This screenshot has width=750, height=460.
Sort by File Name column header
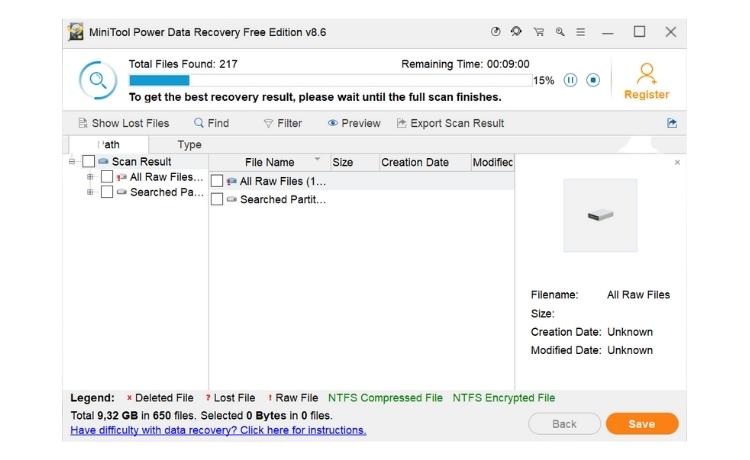(269, 163)
